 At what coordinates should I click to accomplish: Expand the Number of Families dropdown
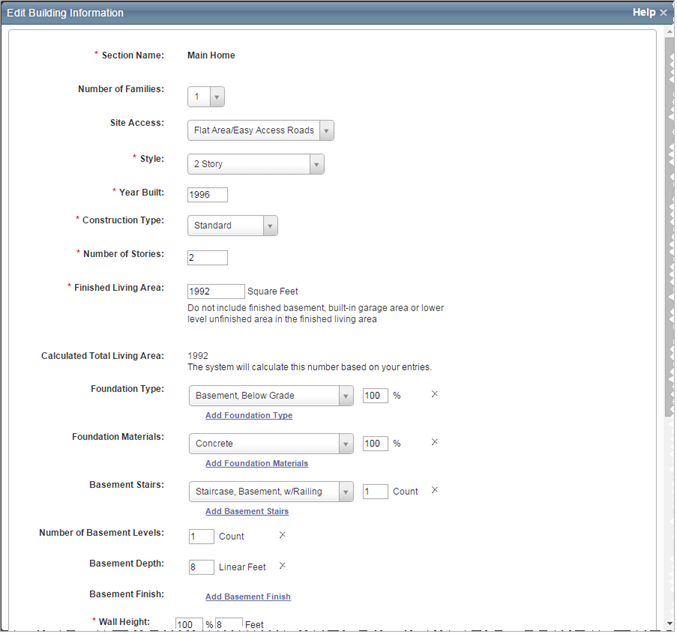click(x=217, y=97)
